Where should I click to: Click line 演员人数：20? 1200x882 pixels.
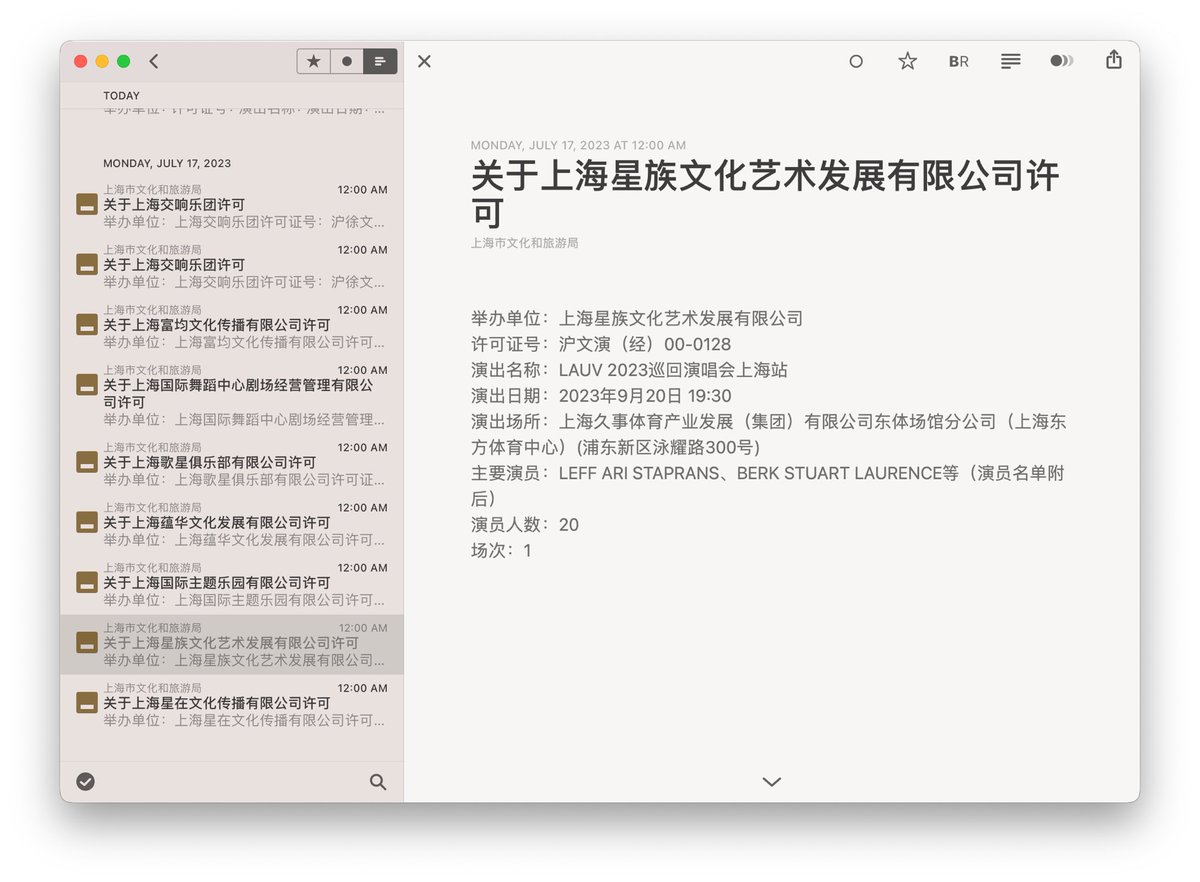pos(525,525)
